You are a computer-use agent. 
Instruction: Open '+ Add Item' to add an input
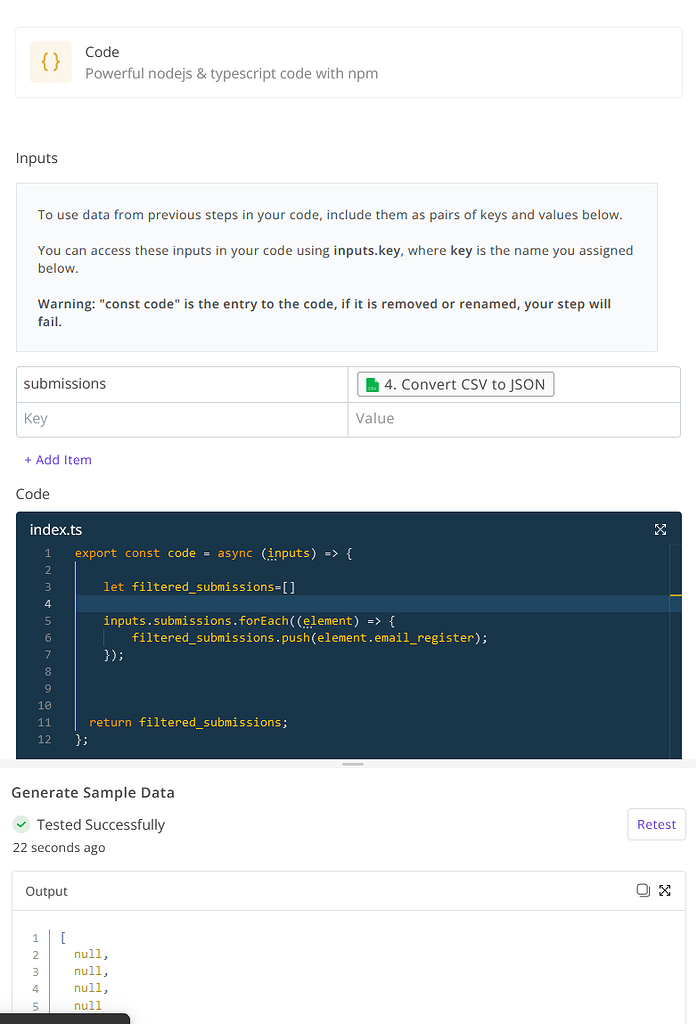click(x=58, y=459)
